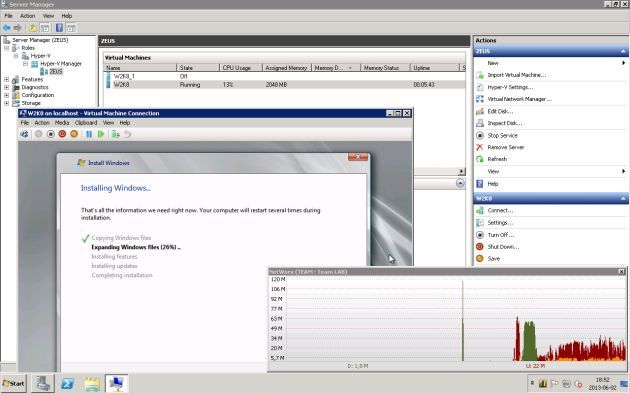Open Server Manager's File menu
Viewport: 630px width, 394px height.
pos(8,16)
